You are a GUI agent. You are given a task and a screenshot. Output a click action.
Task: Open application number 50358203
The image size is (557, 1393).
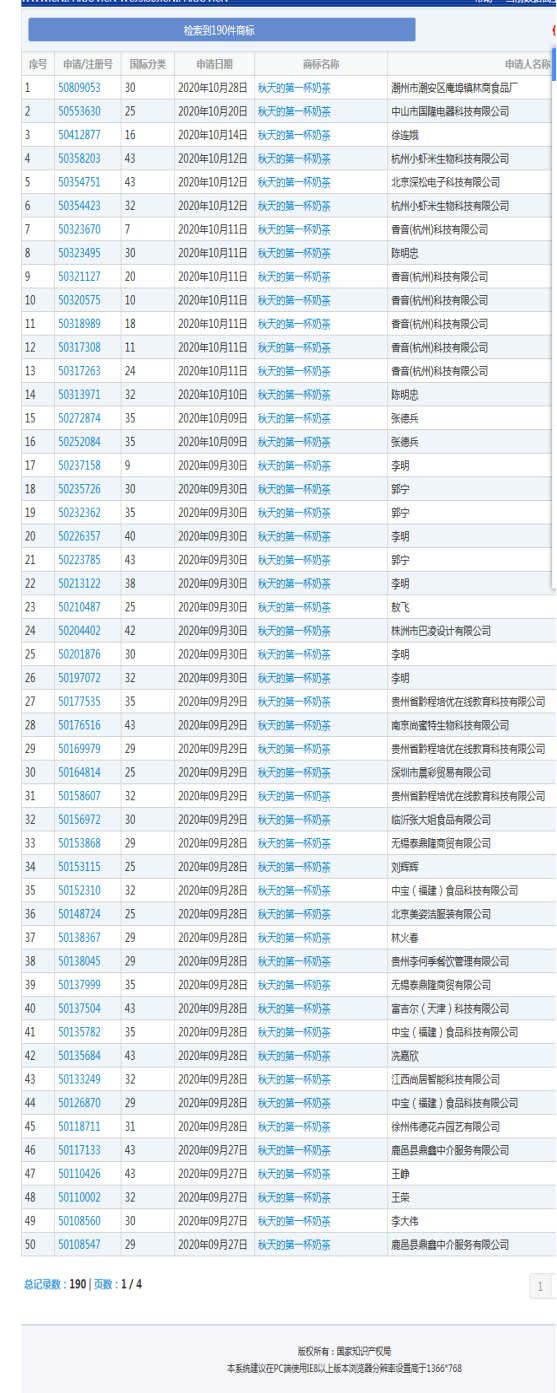point(79,158)
